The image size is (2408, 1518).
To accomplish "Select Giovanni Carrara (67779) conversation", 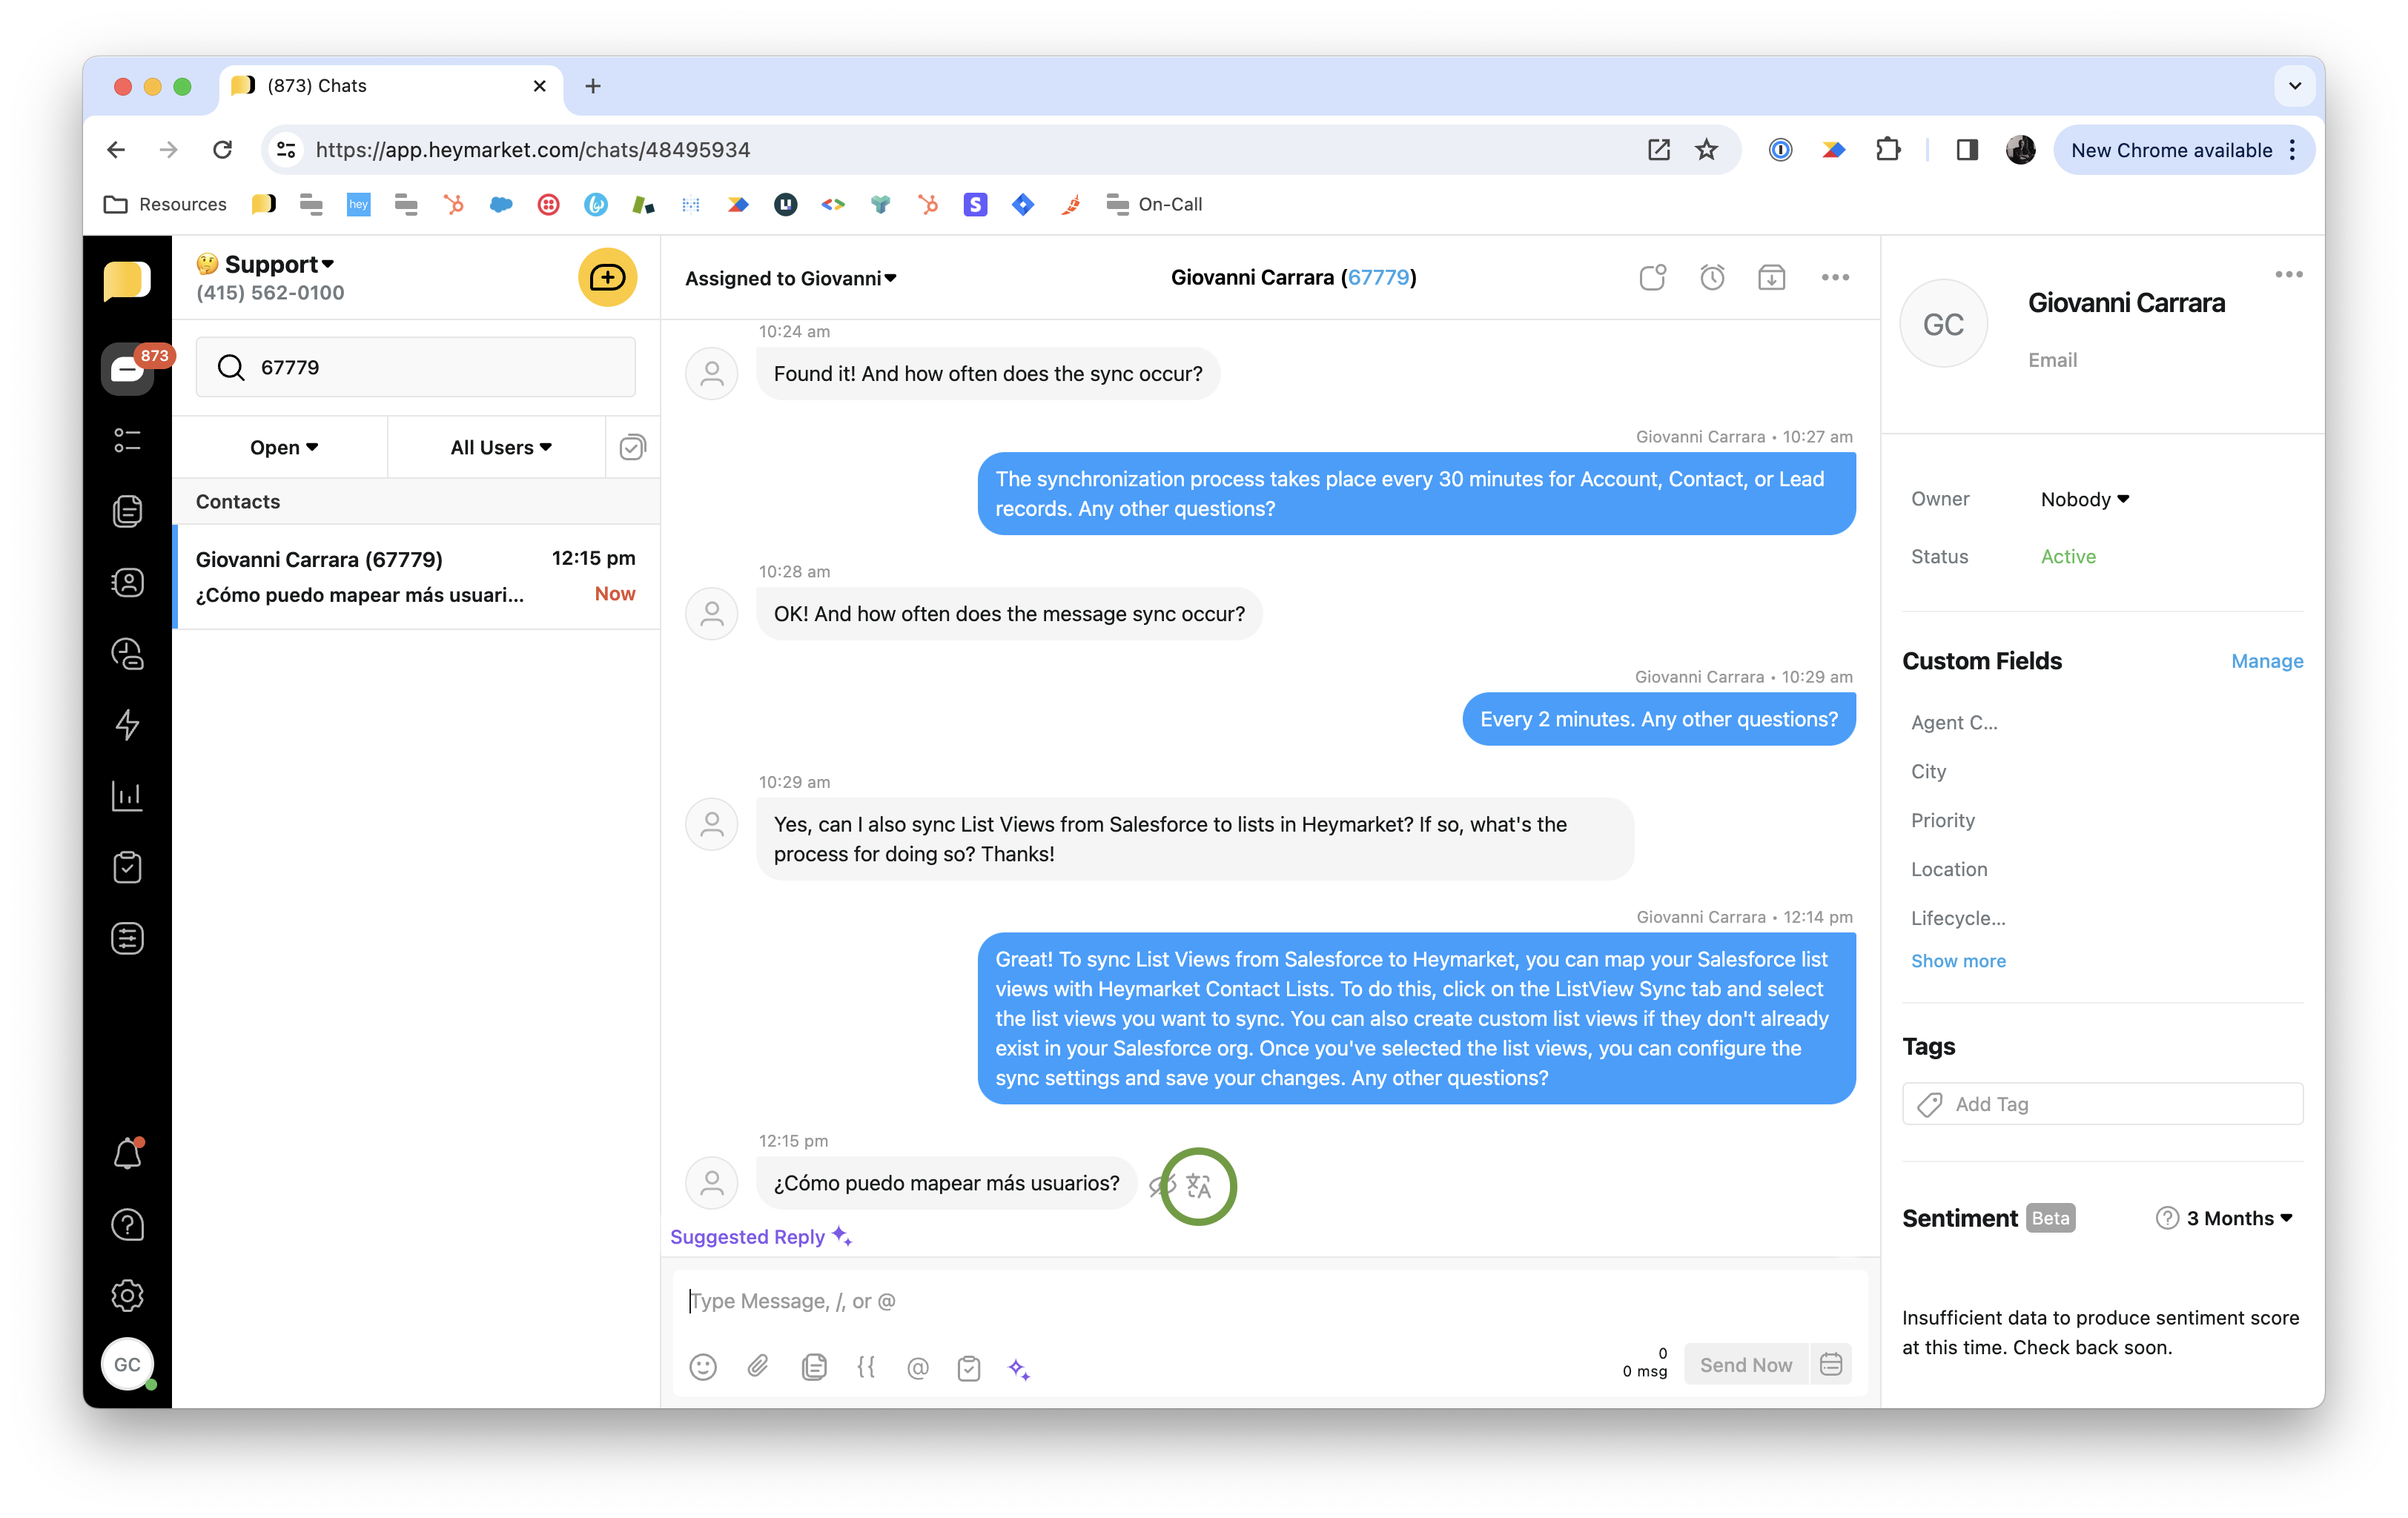I will coord(416,576).
